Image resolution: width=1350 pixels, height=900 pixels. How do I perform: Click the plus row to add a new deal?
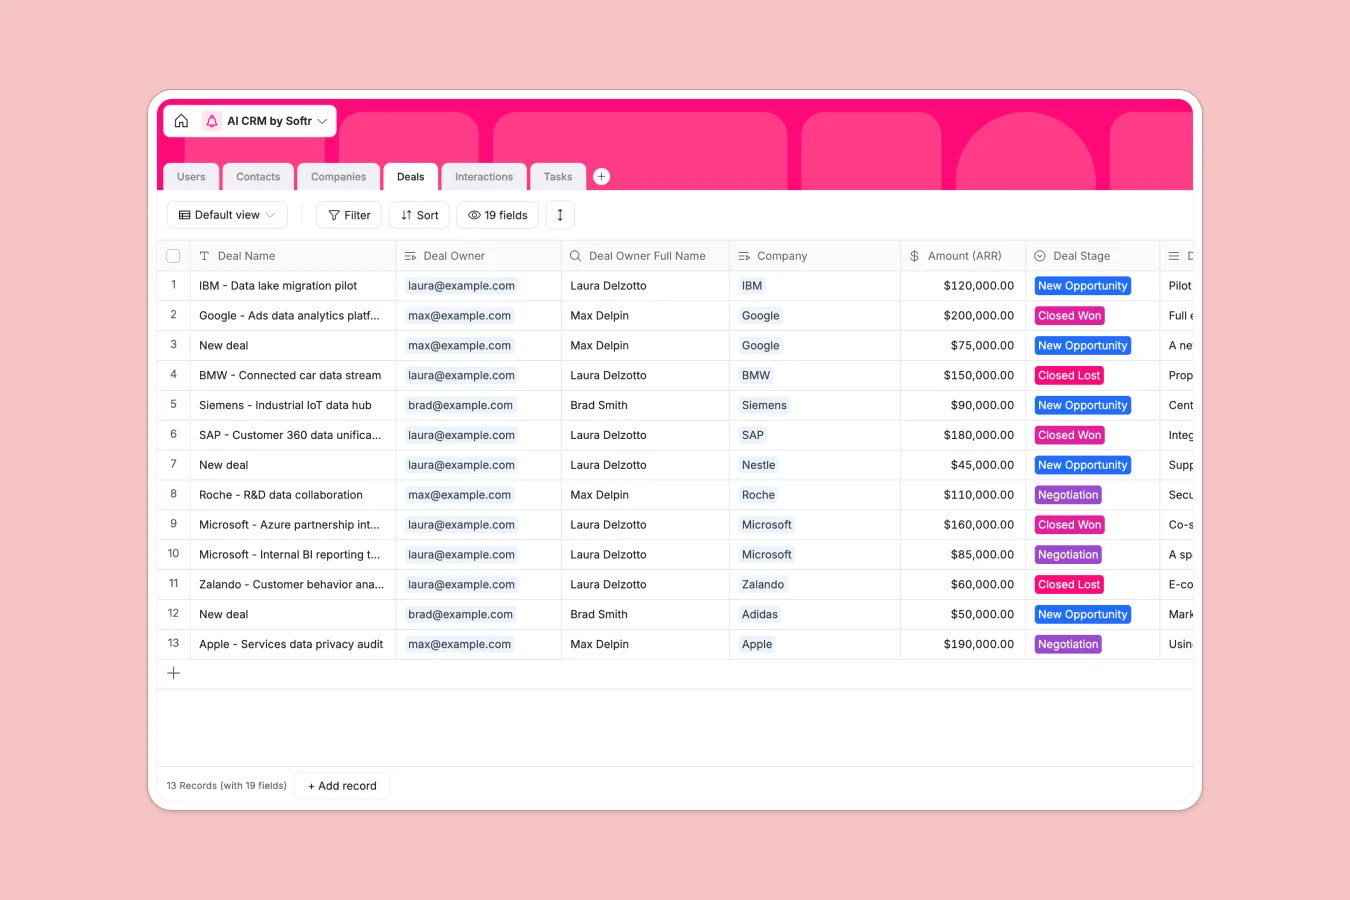click(173, 672)
